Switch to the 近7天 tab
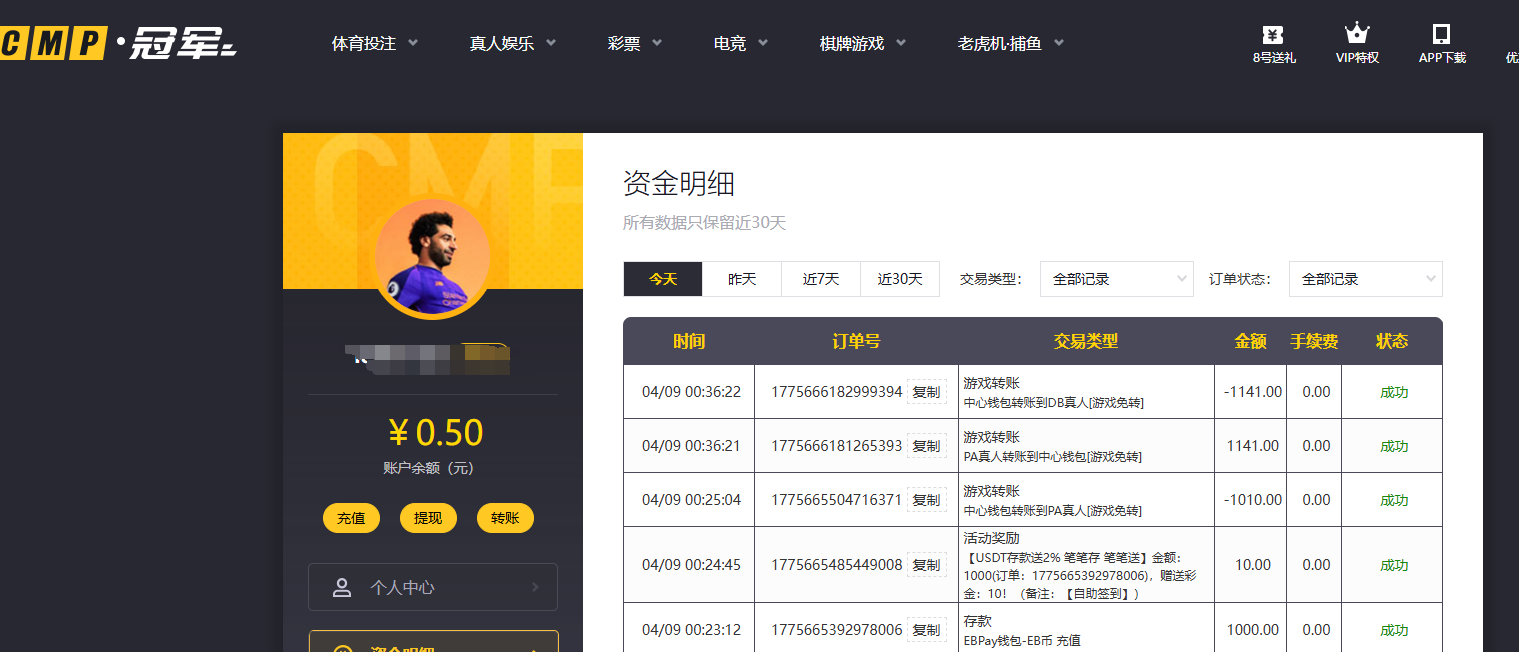This screenshot has width=1519, height=652. 821,280
